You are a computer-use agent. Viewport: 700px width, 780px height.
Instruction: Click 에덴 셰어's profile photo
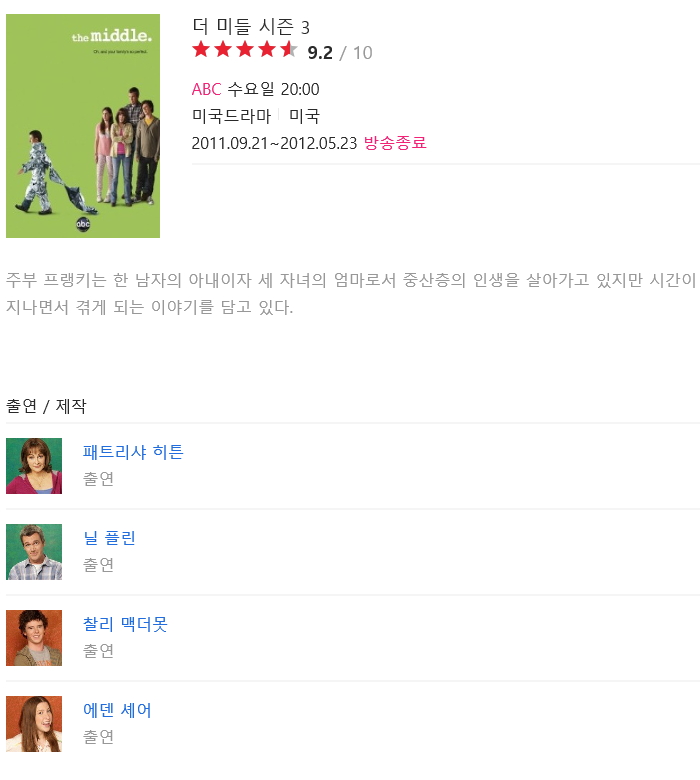click(34, 724)
